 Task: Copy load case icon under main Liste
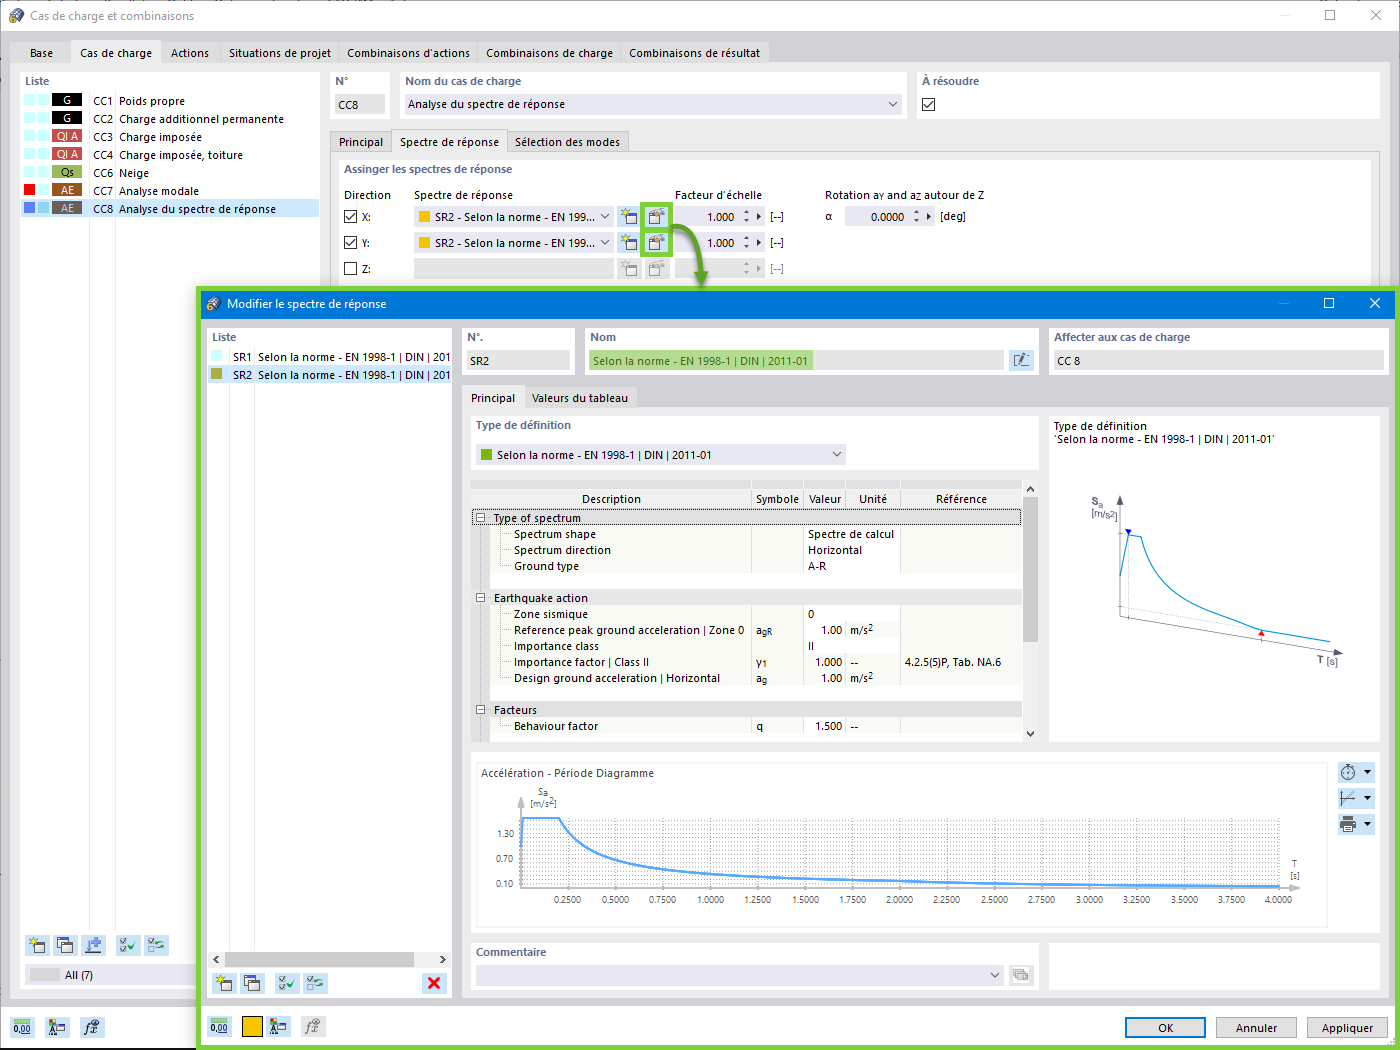click(x=65, y=945)
